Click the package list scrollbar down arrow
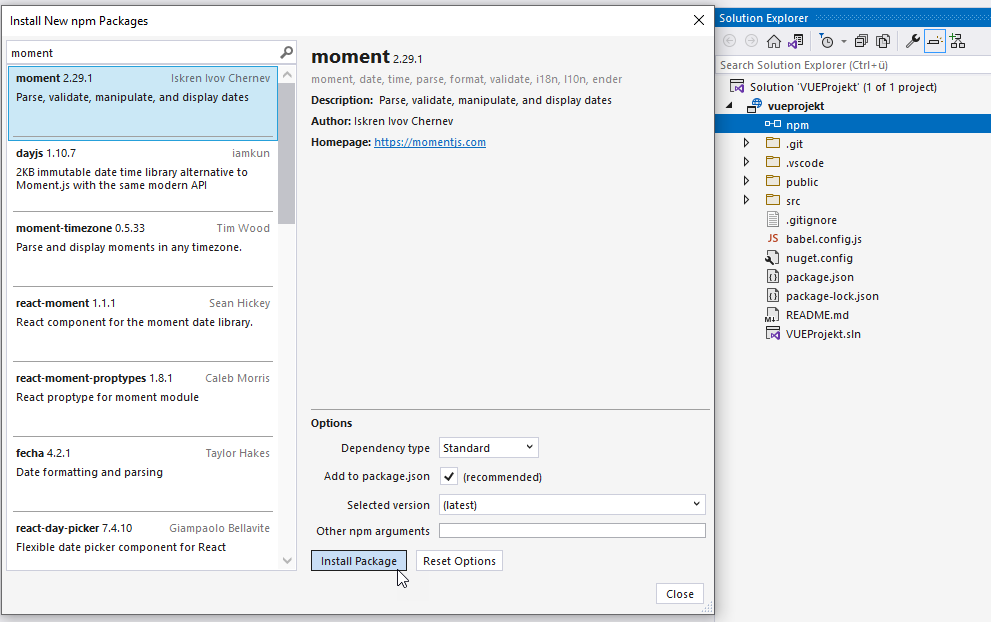 coord(288,562)
